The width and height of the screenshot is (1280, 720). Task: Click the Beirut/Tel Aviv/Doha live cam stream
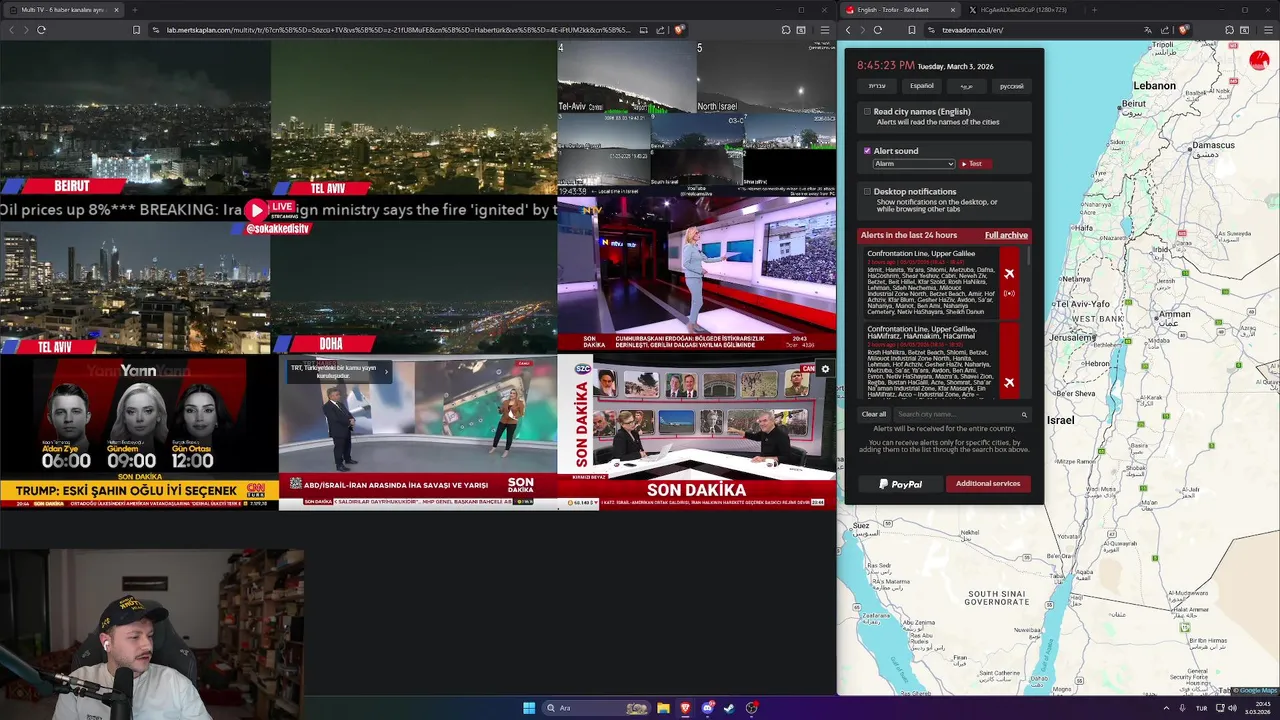click(x=278, y=196)
